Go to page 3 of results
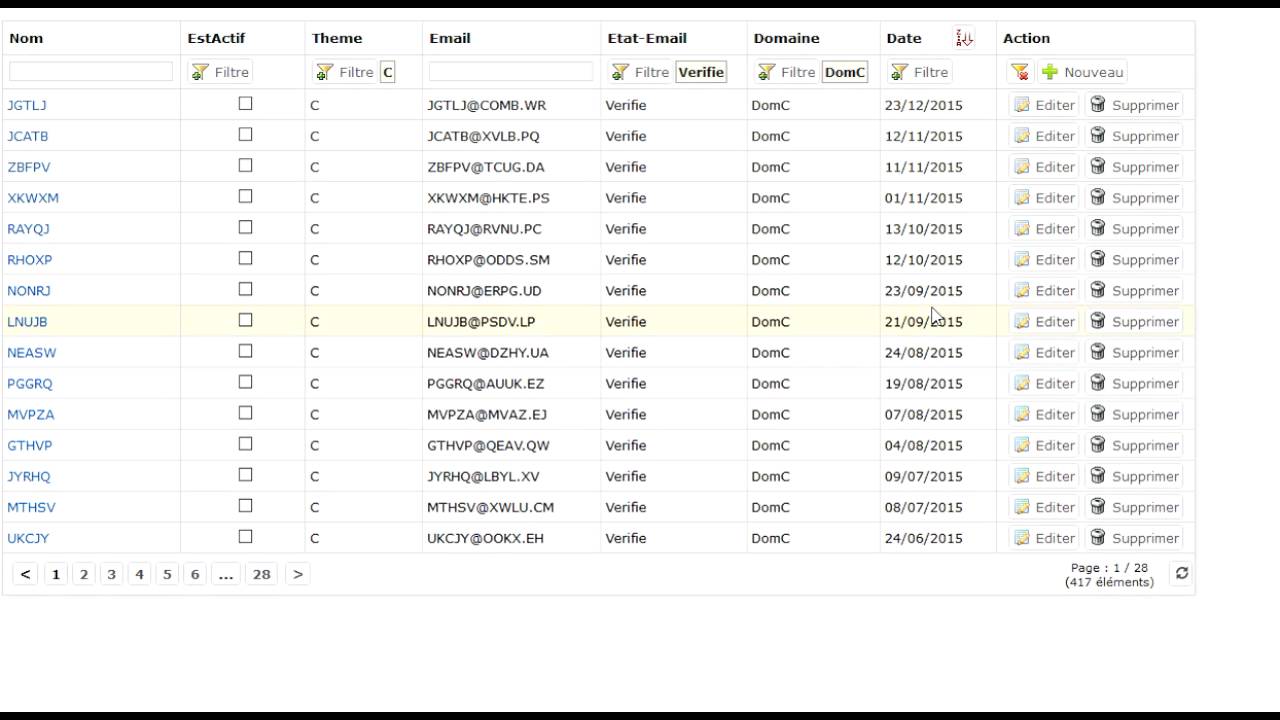 coord(111,574)
